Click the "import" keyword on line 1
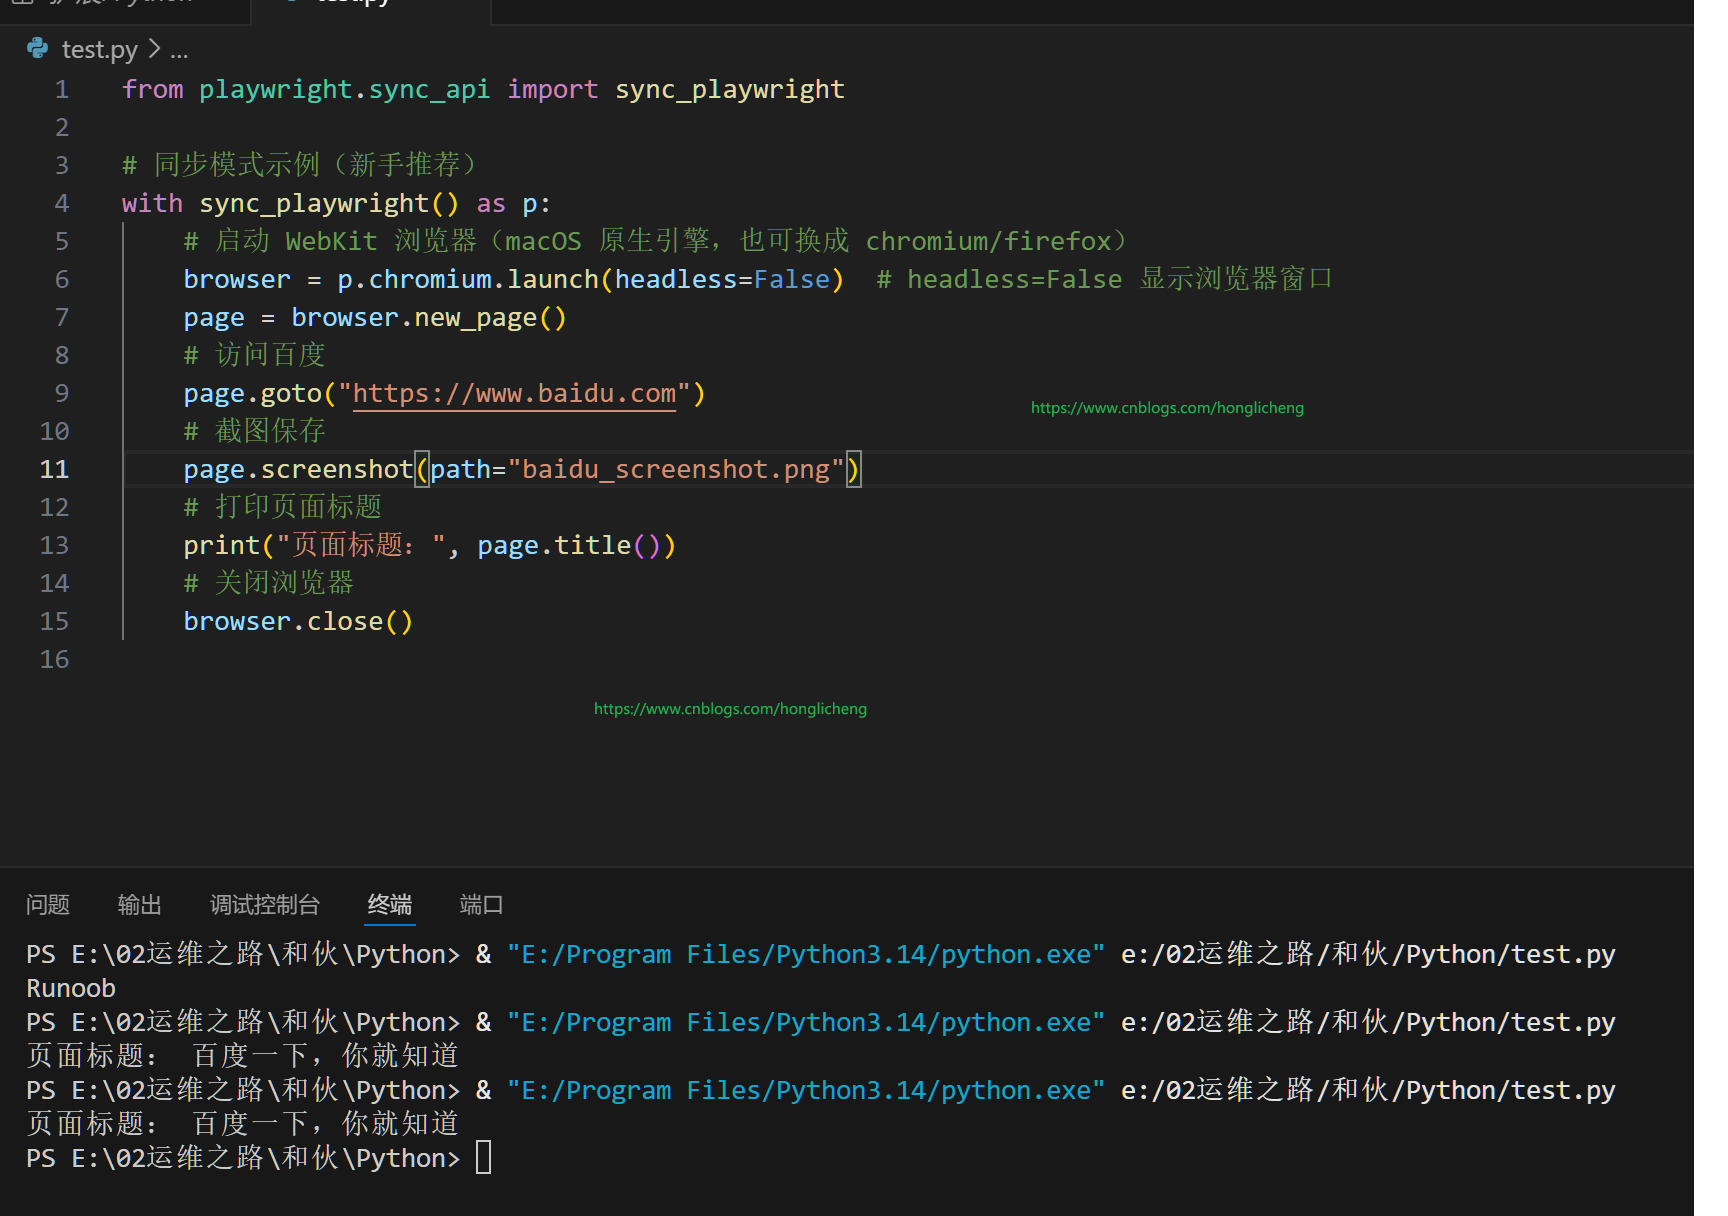Viewport: 1728px width, 1216px height. point(553,89)
